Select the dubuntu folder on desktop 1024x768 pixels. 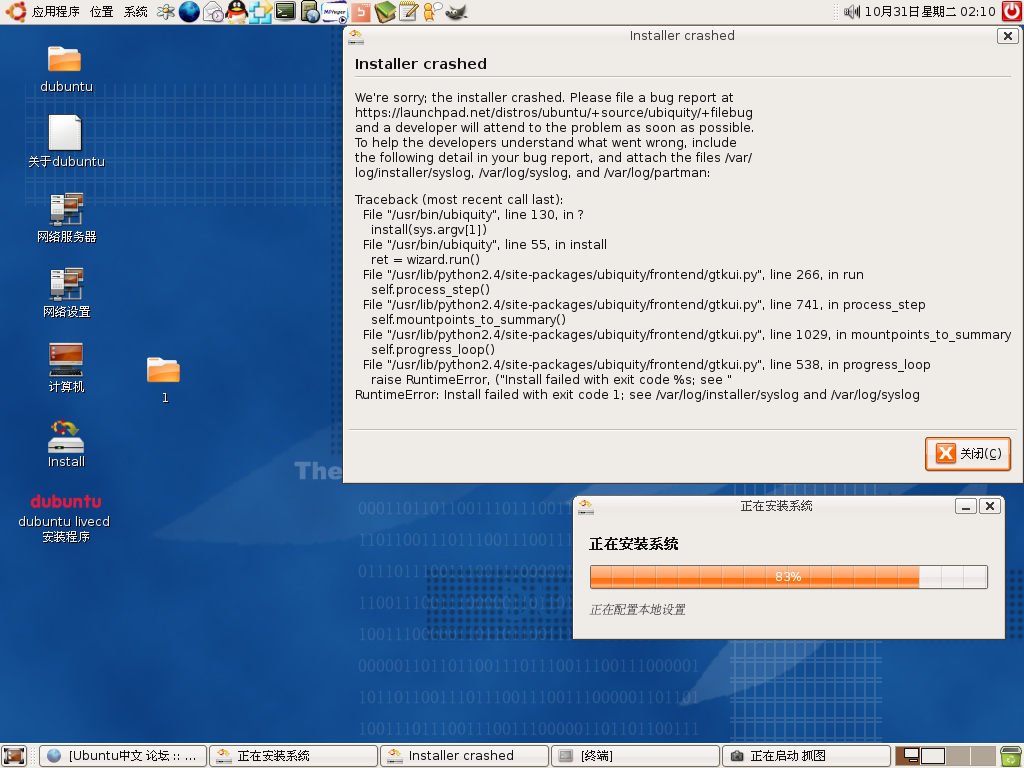pyautogui.click(x=65, y=69)
